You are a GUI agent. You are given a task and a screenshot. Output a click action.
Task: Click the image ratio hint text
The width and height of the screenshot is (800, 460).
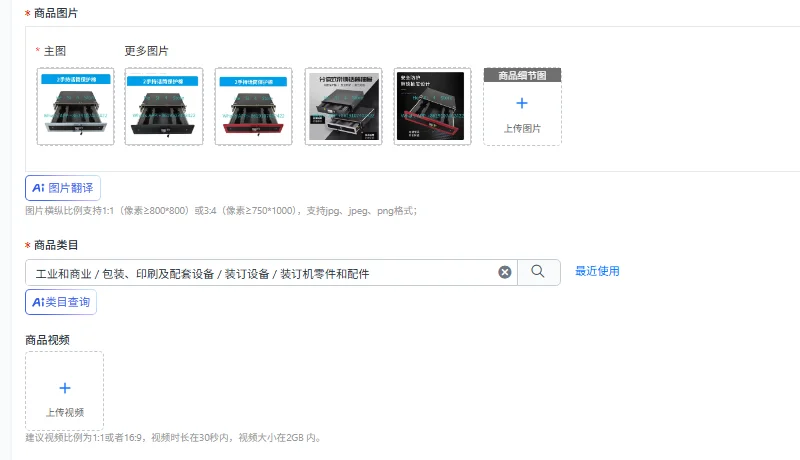coord(221,211)
